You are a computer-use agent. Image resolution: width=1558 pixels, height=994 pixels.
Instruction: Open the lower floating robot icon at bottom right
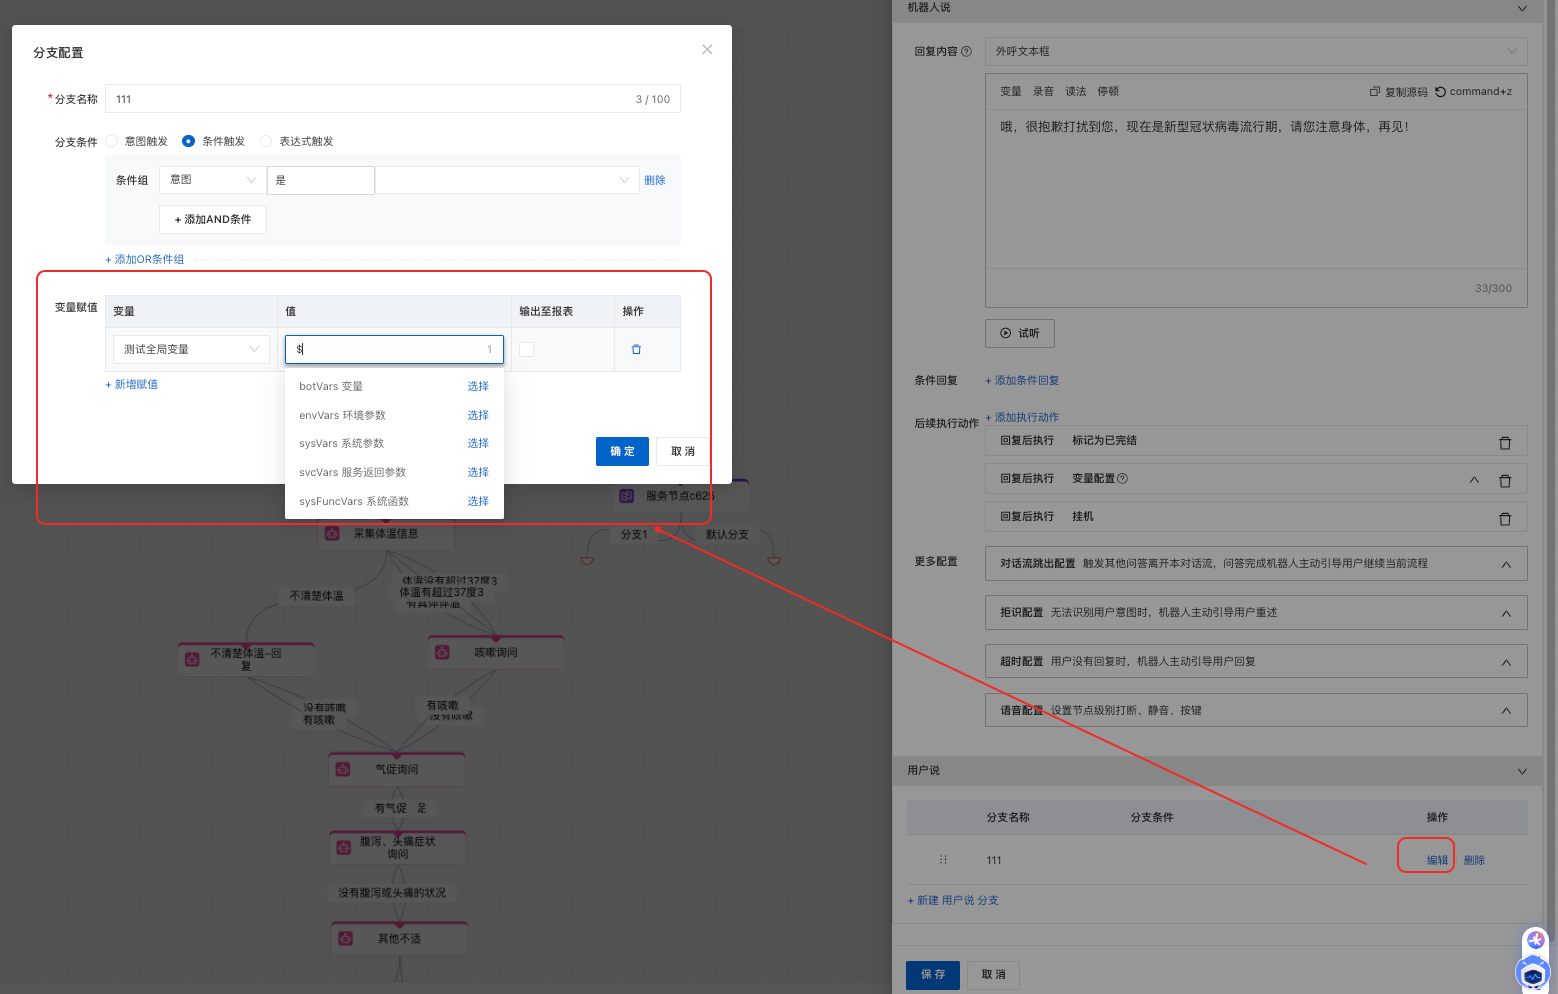click(1533, 973)
